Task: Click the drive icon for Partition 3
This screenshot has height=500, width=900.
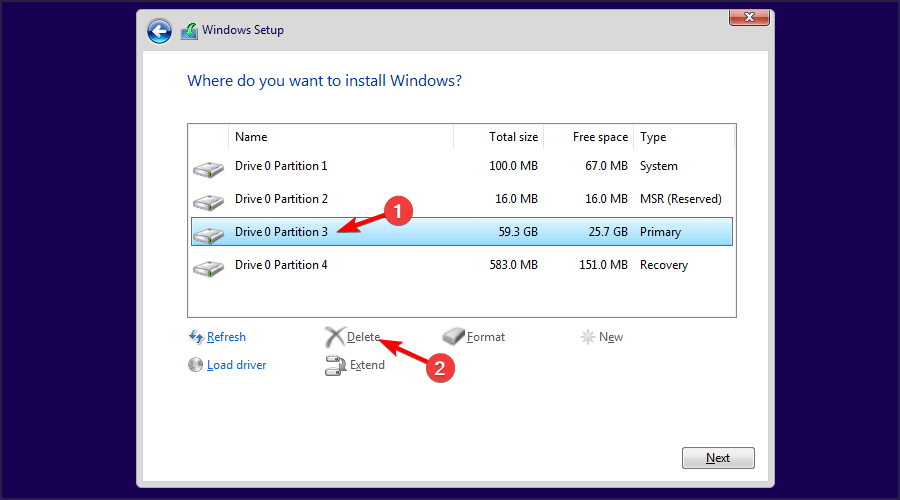Action: click(x=208, y=235)
